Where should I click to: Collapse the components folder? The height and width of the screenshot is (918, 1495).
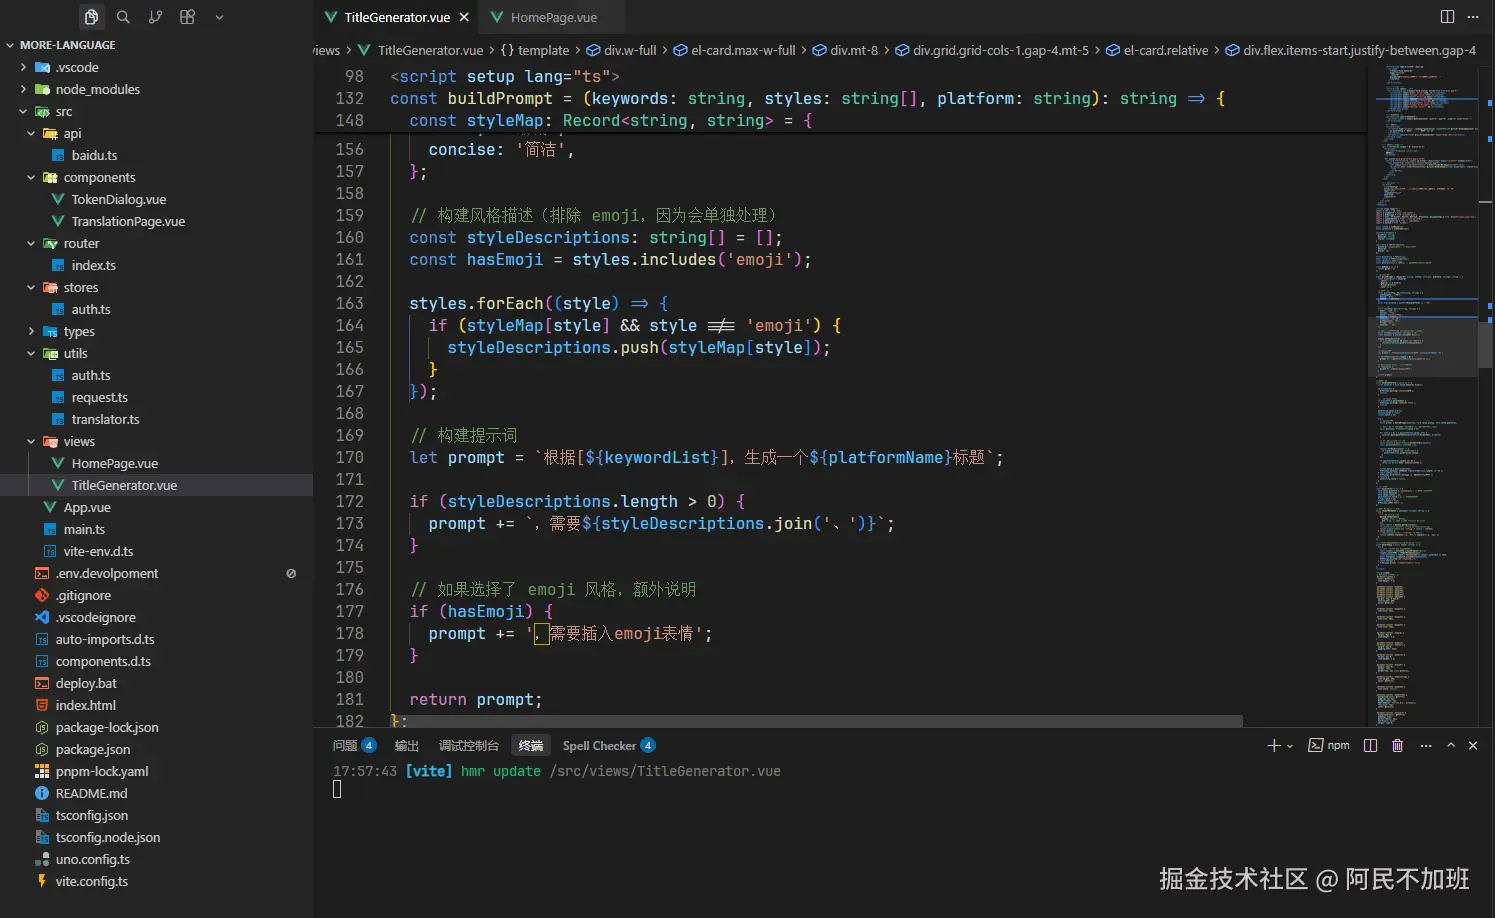coord(31,178)
